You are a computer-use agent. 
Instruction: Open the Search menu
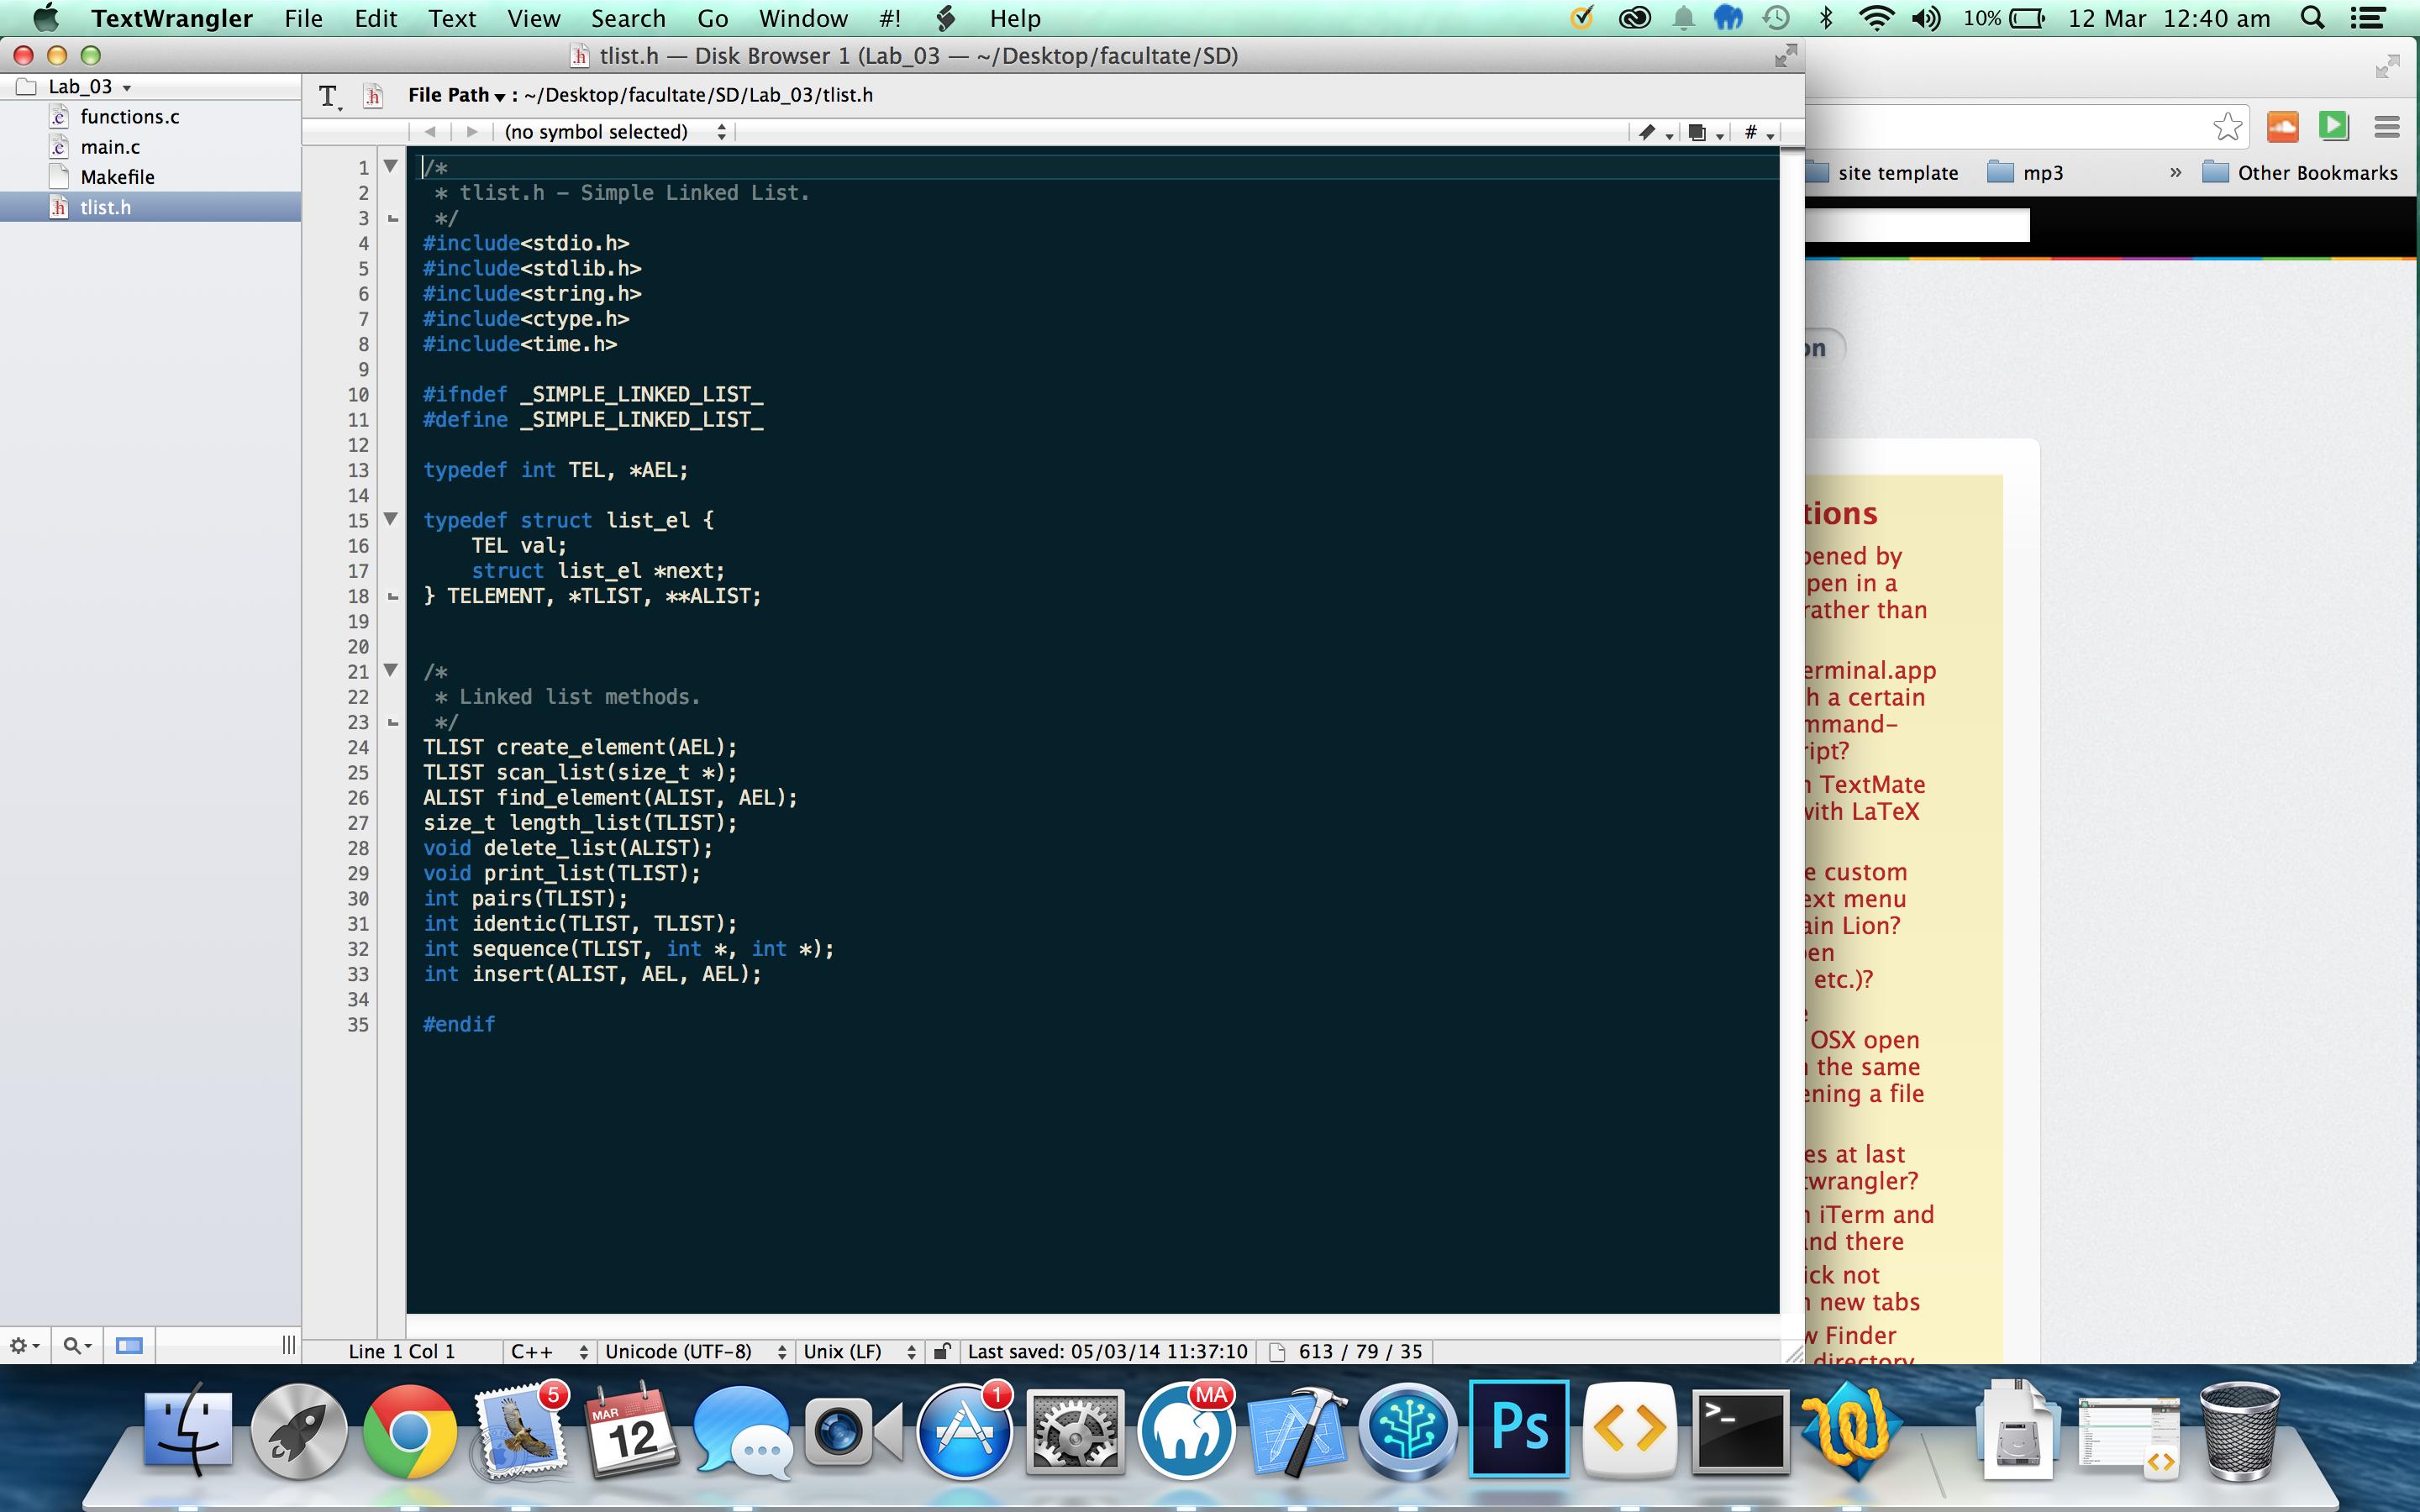[x=628, y=18]
